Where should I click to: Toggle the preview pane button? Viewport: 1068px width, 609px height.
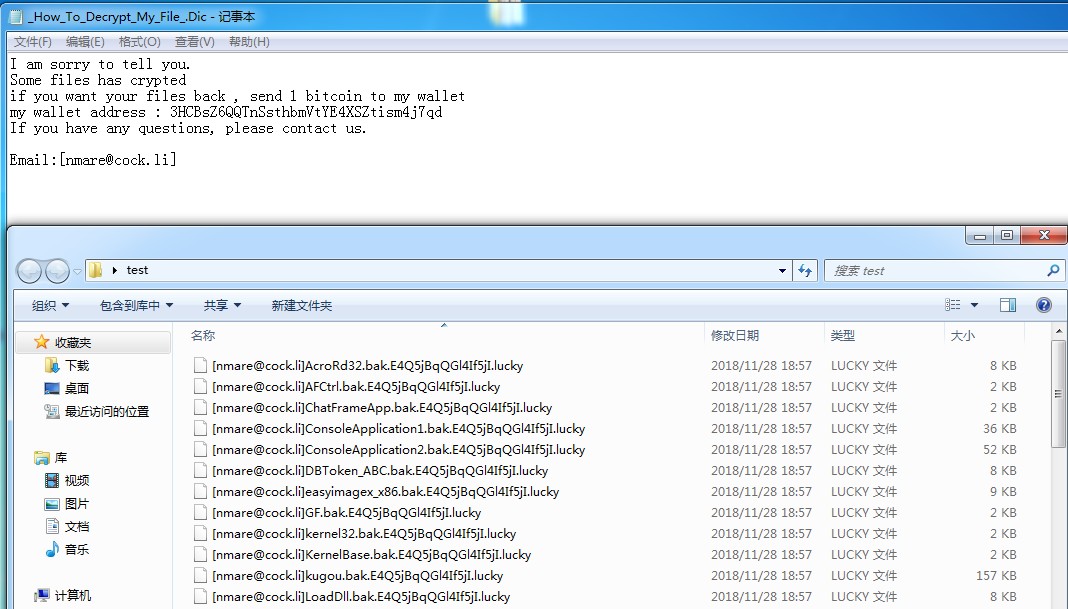1008,304
